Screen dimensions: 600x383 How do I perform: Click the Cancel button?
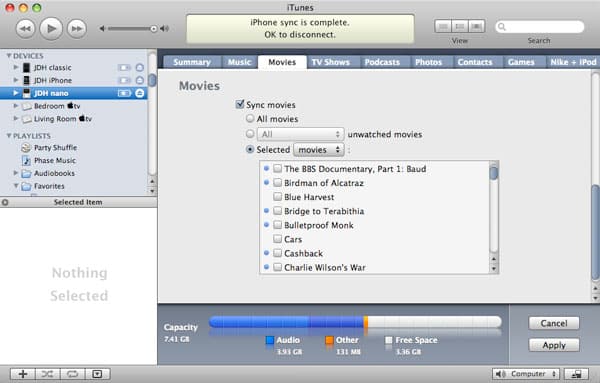(554, 323)
